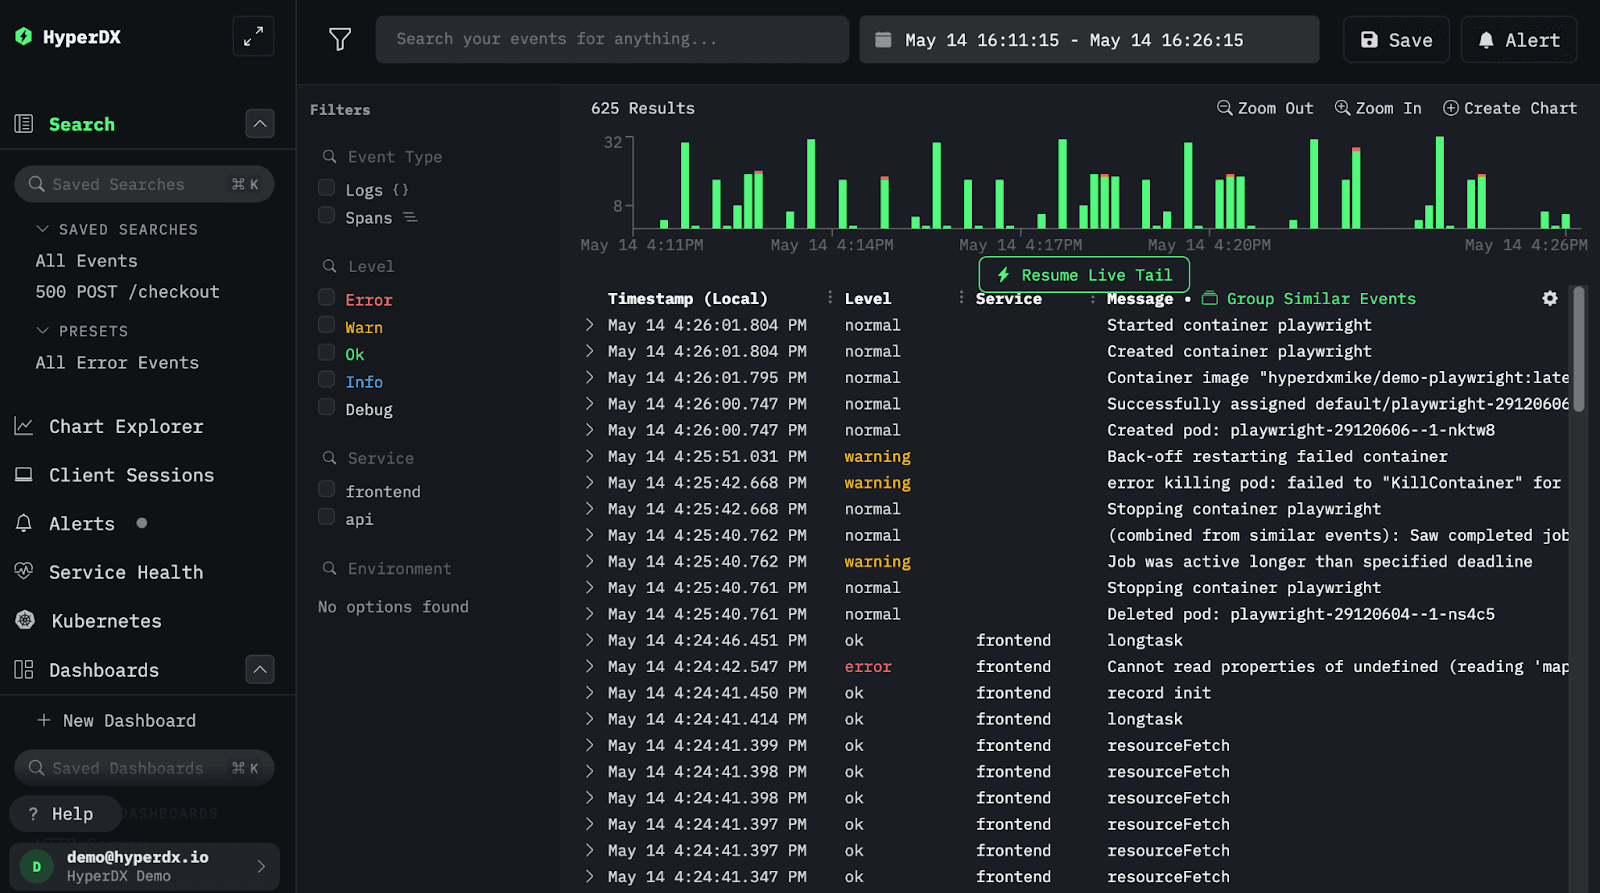Viewport: 1600px width, 893px height.
Task: Click the Zoom Out magnifier icon
Action: point(1224,108)
